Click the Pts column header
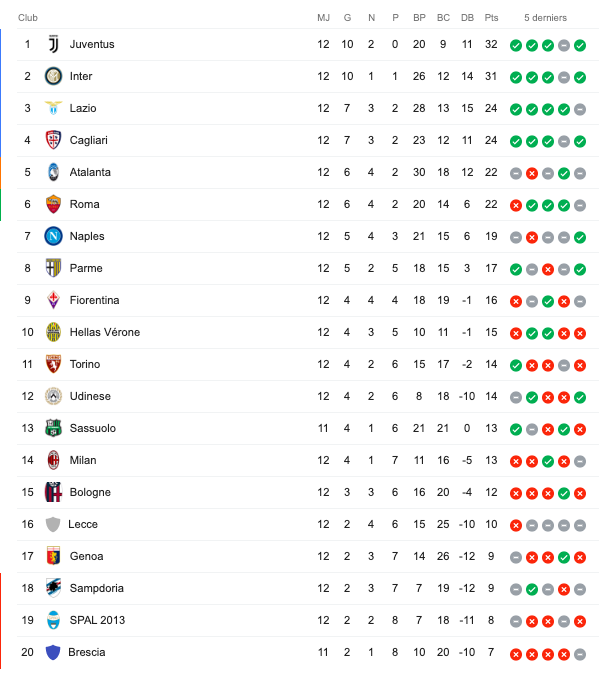Image resolution: width=600 pixels, height=673 pixels. tap(491, 18)
